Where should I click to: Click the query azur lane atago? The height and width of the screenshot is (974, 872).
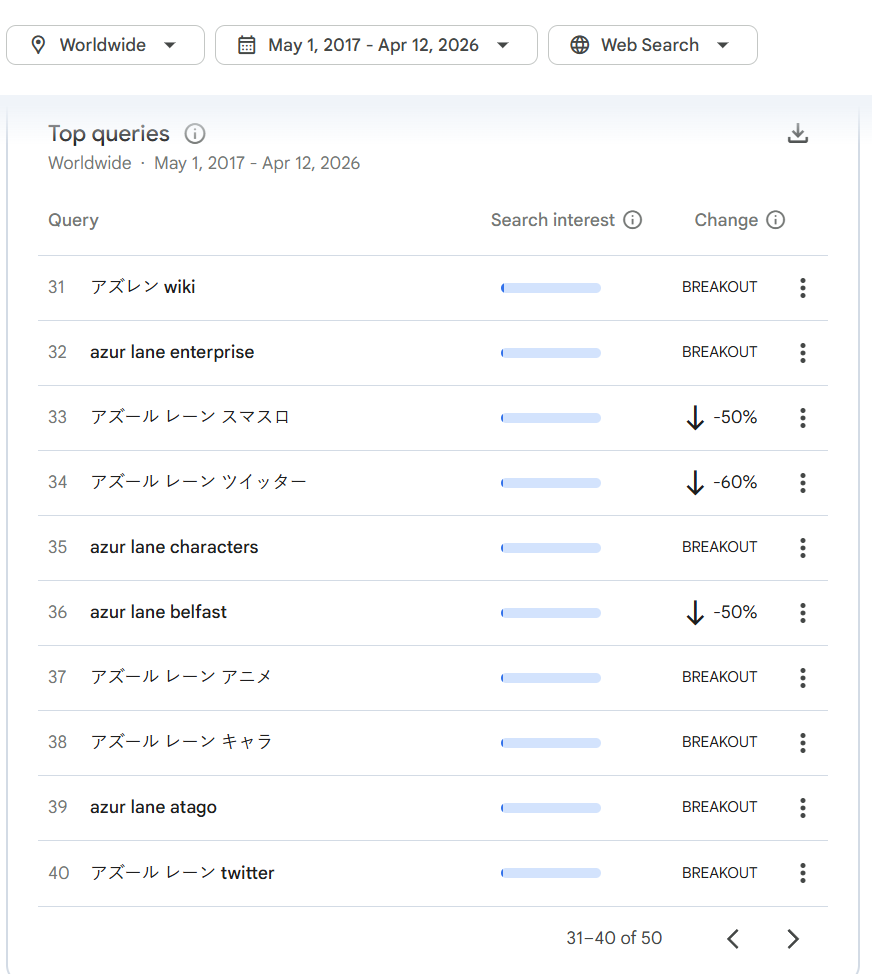pos(153,807)
